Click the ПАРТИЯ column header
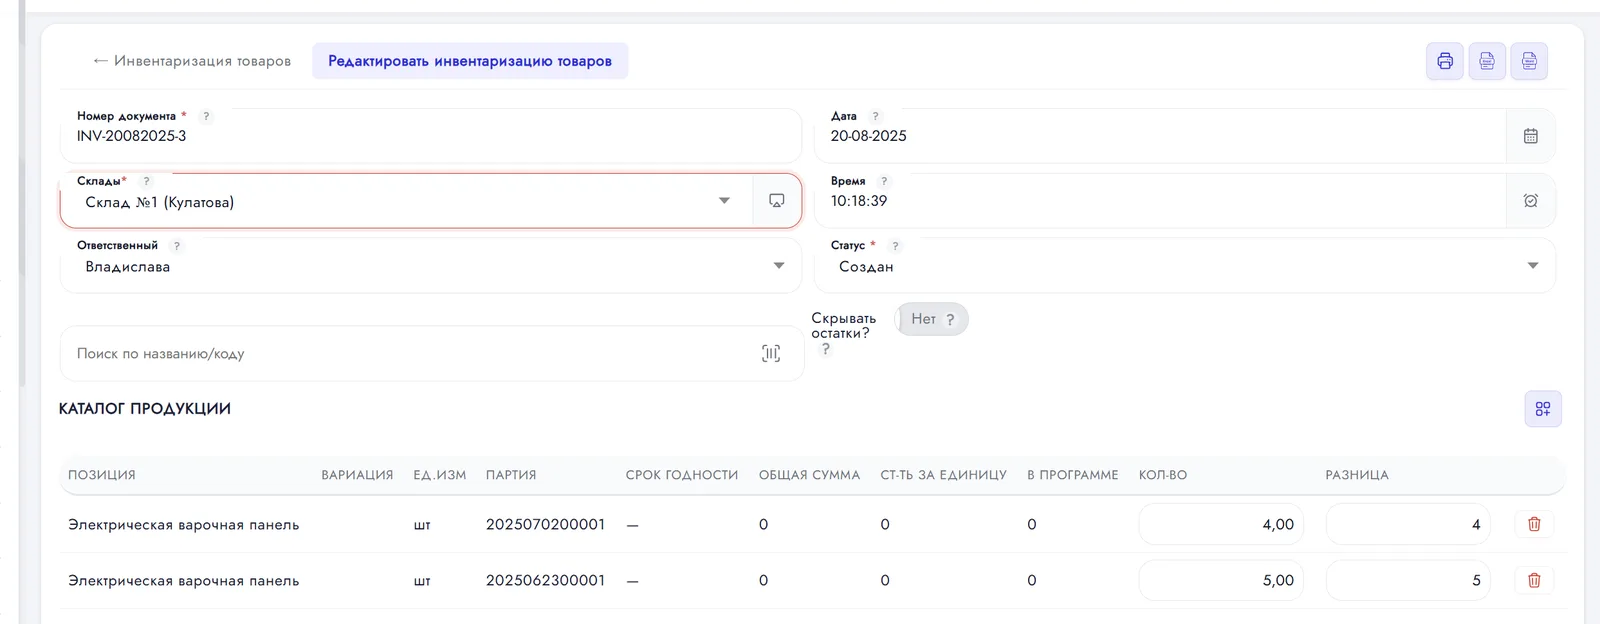The height and width of the screenshot is (624, 1600). tap(511, 475)
